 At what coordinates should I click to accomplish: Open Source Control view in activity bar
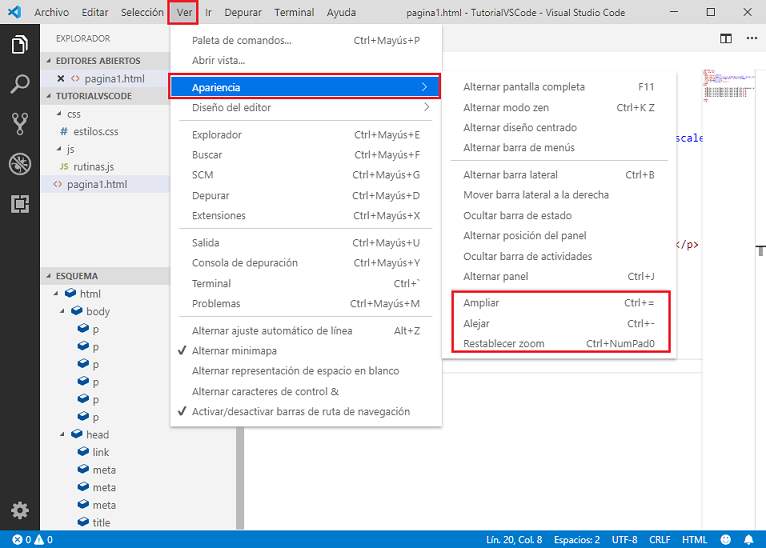coord(20,124)
